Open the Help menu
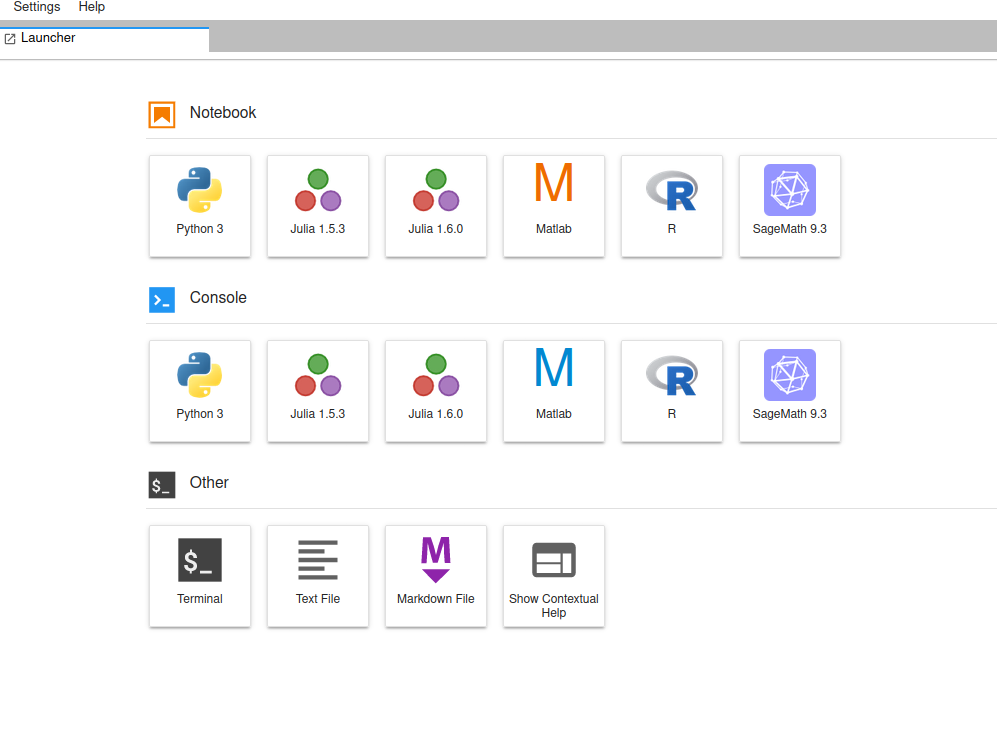997x733 pixels. [91, 7]
